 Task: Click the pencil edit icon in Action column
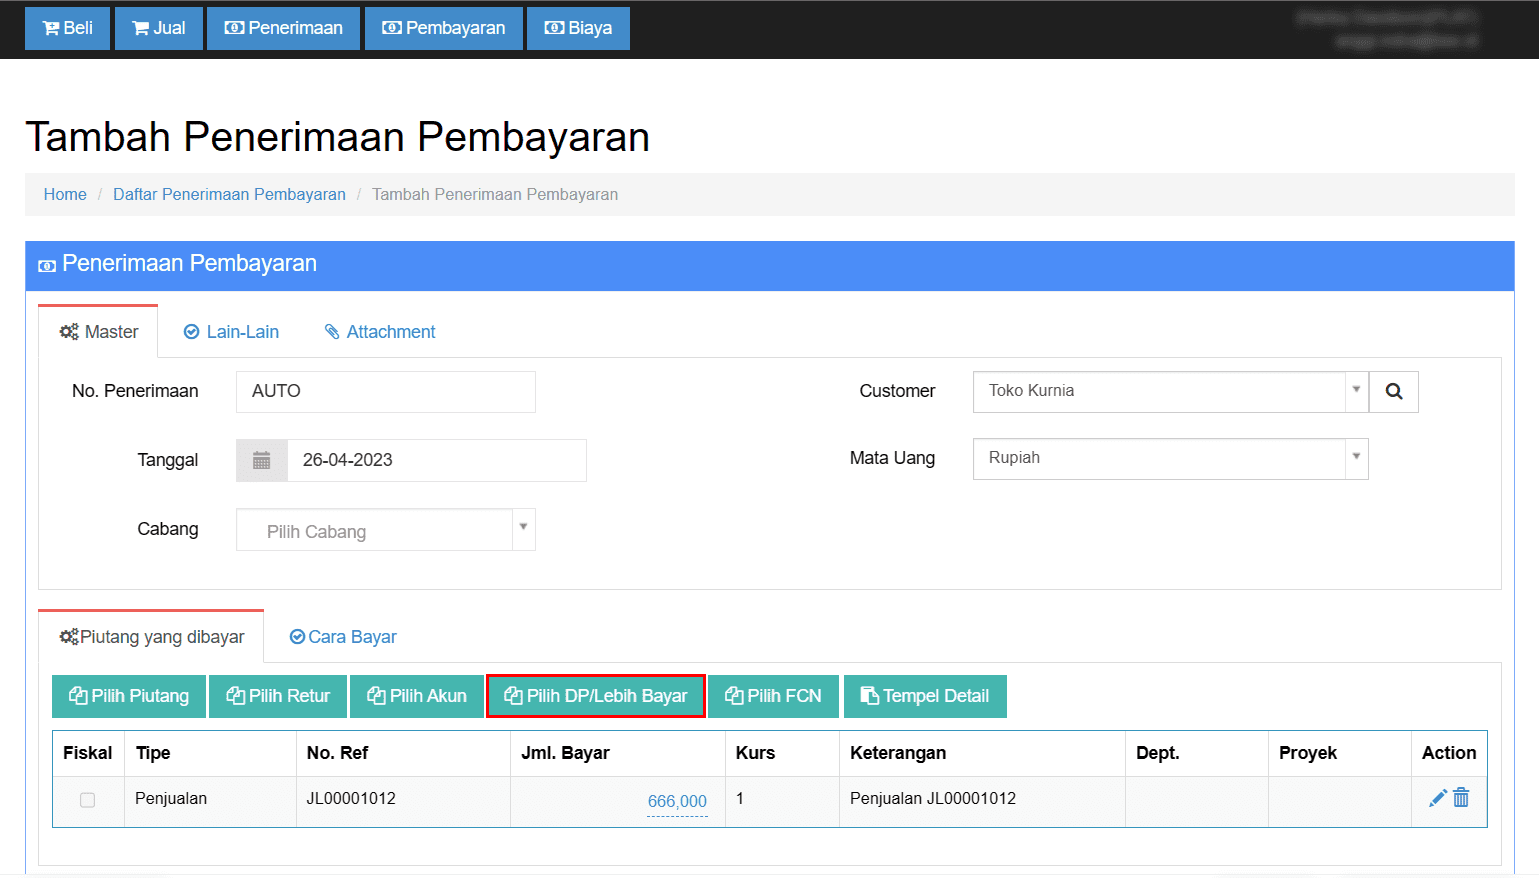click(x=1437, y=798)
